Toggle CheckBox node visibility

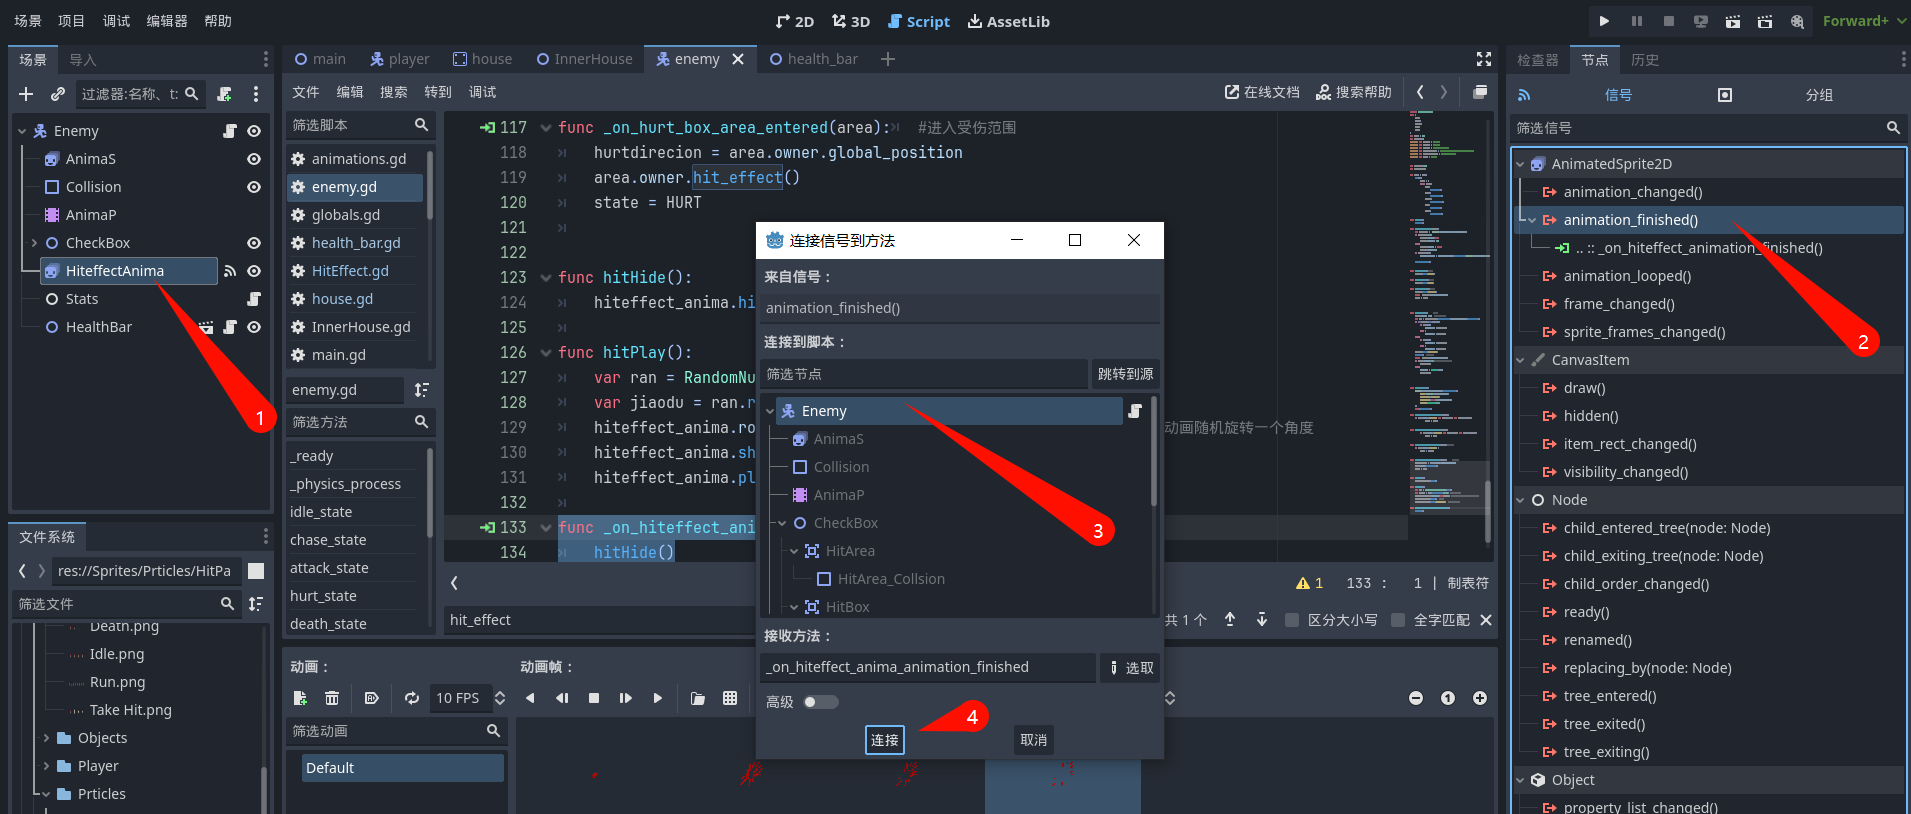coord(254,243)
